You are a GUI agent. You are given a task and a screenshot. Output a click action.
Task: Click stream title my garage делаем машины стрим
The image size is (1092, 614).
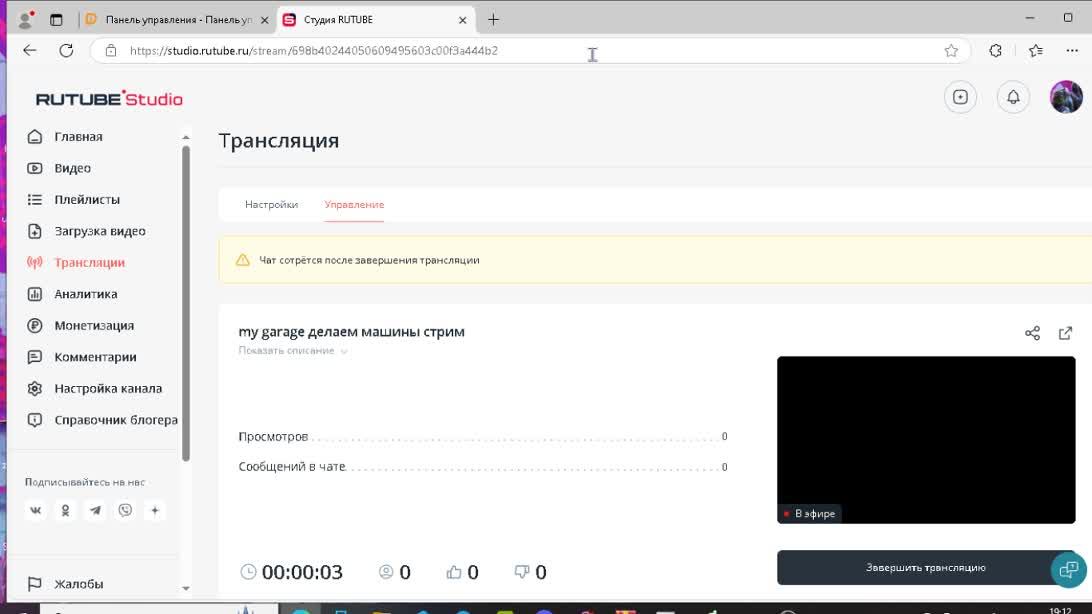(x=352, y=332)
